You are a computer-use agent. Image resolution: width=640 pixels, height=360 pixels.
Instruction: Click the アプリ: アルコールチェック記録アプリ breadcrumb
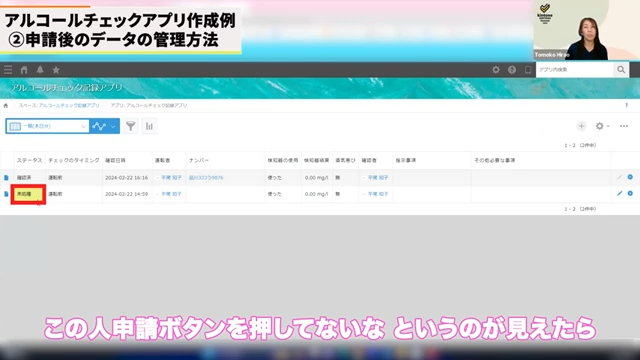(149, 105)
